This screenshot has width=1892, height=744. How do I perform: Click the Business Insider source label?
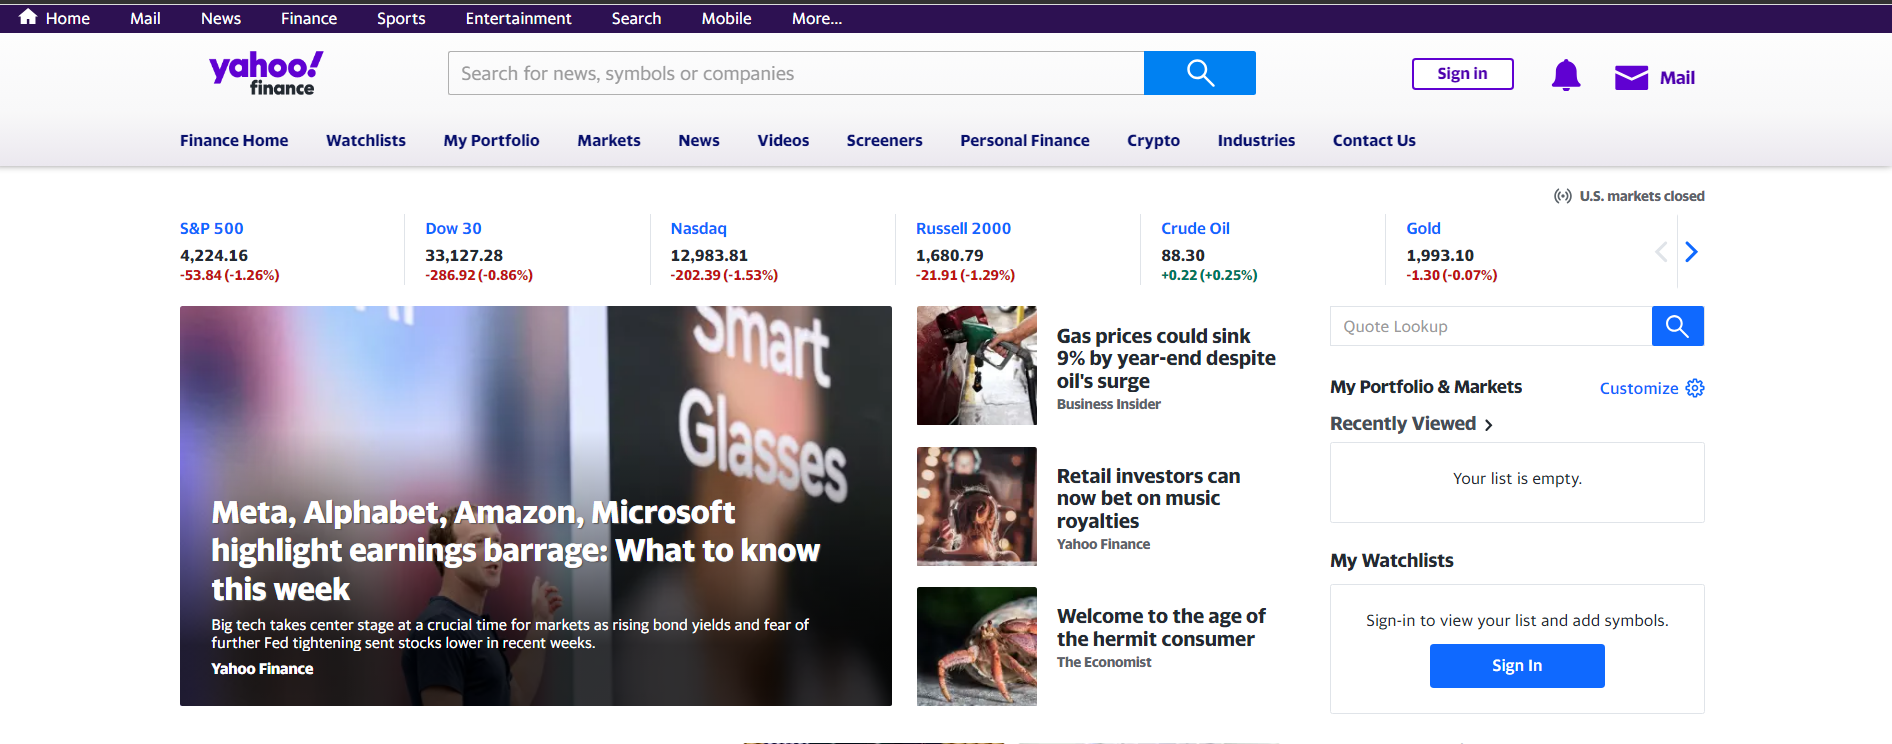[1109, 404]
